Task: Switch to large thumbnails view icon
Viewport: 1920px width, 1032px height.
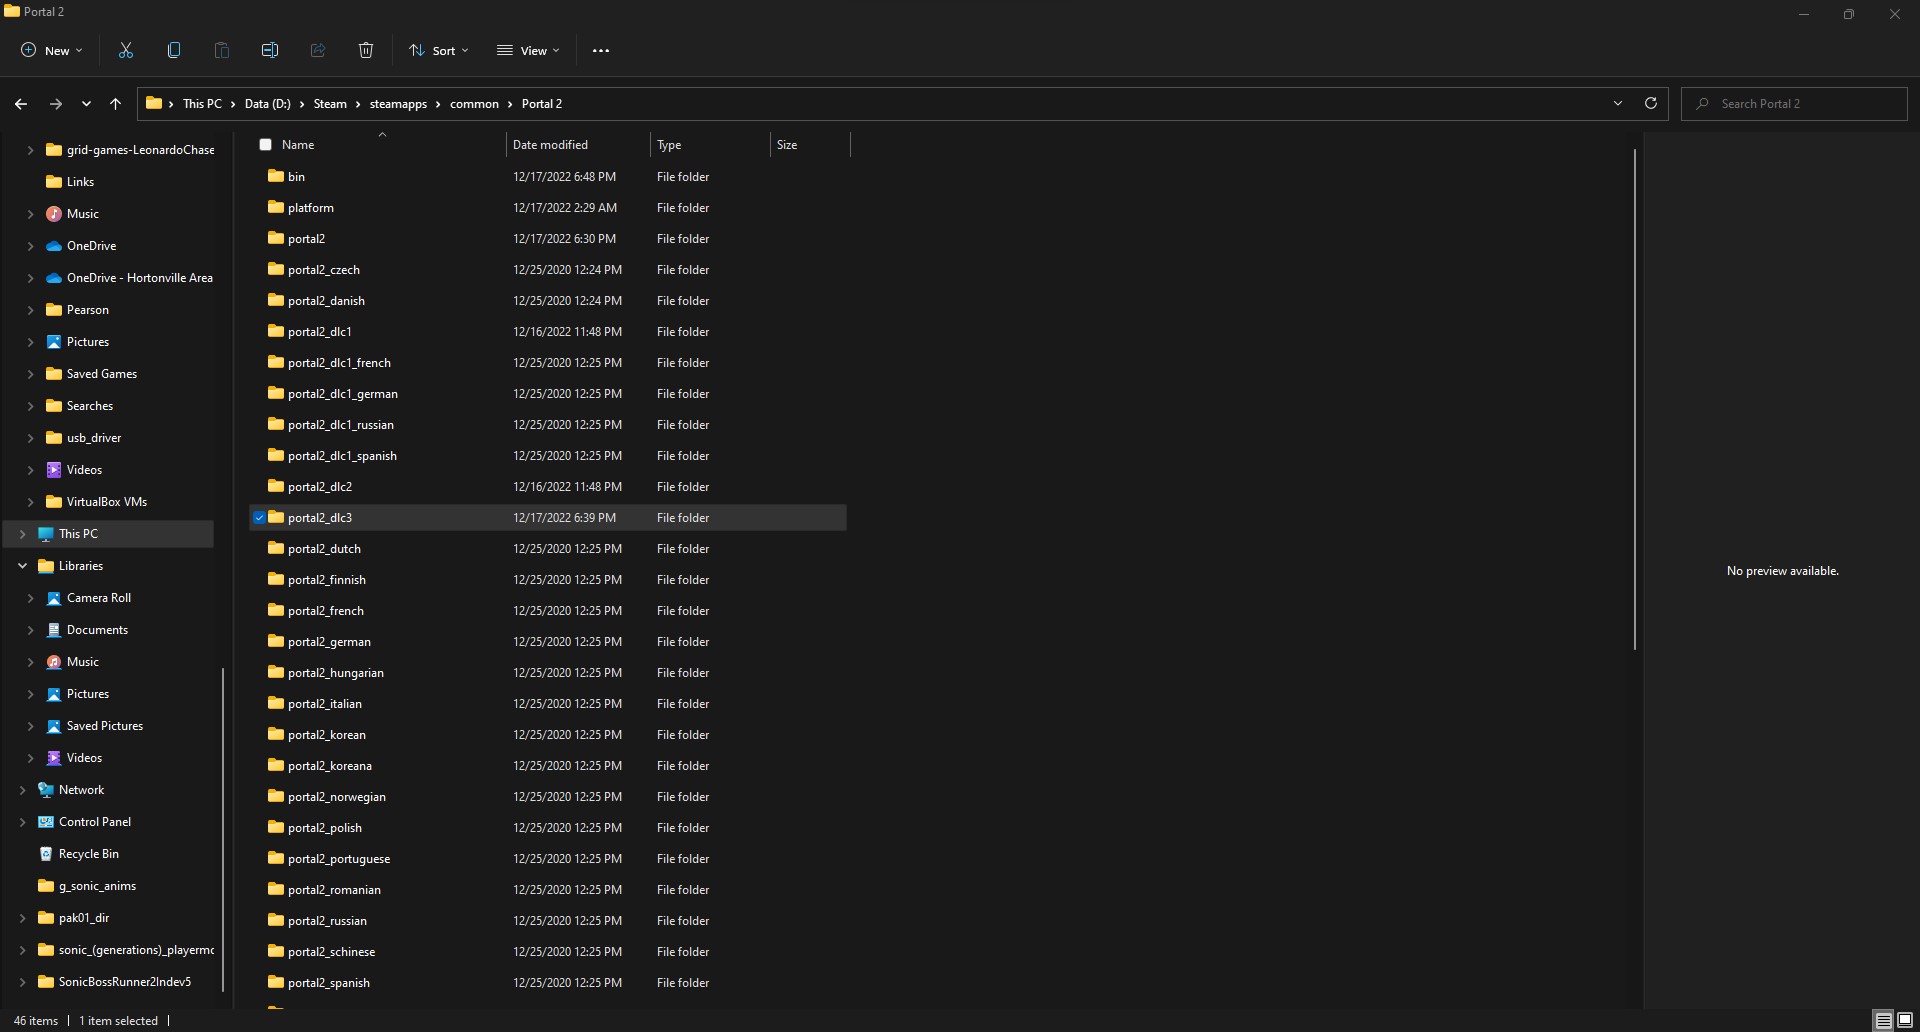Action: point(1905,1021)
